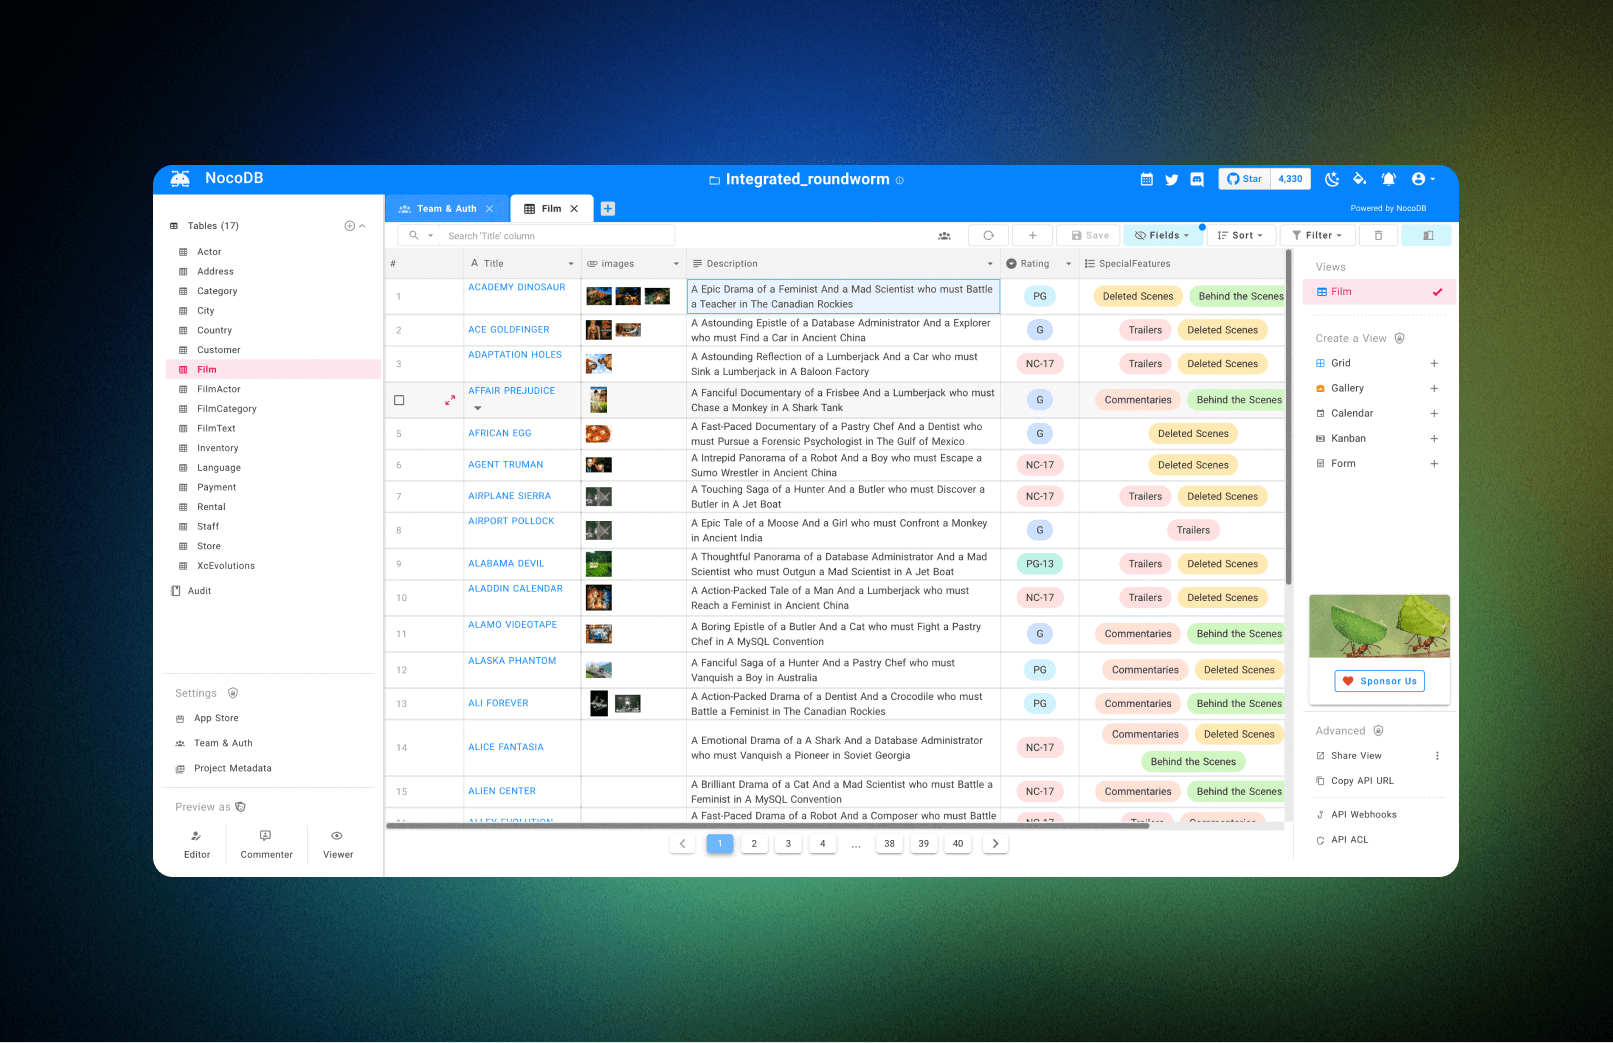Switch to the Team & Auth tab
The width and height of the screenshot is (1613, 1043).
pyautogui.click(x=446, y=209)
